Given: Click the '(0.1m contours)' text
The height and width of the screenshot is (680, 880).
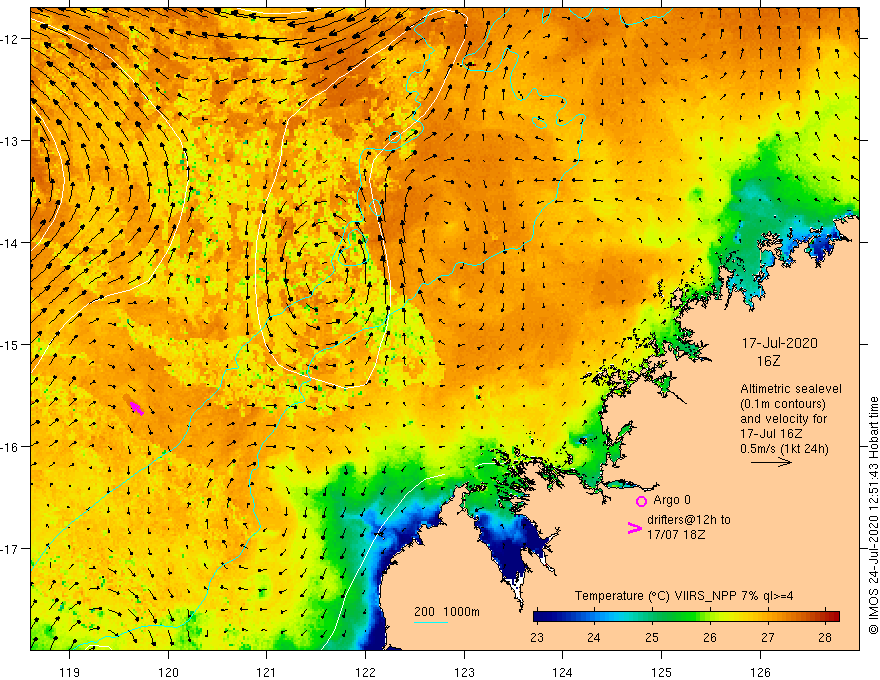Looking at the screenshot, I should point(783,404).
